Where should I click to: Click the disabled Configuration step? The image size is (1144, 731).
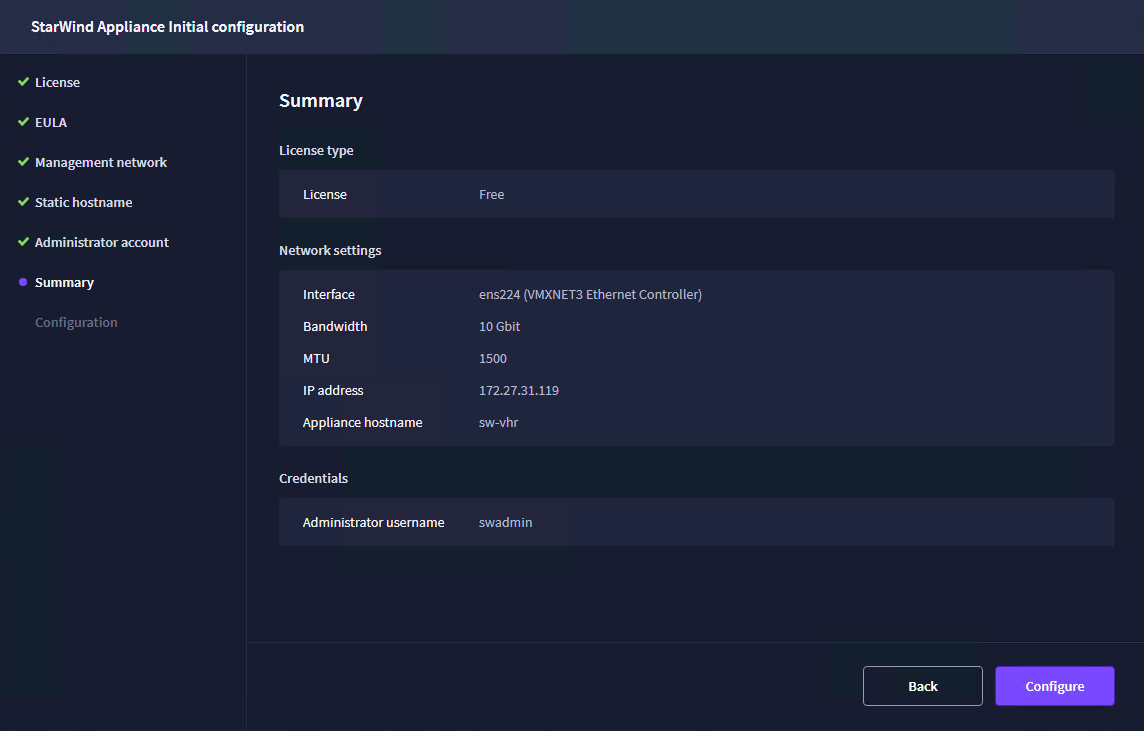pyautogui.click(x=76, y=322)
